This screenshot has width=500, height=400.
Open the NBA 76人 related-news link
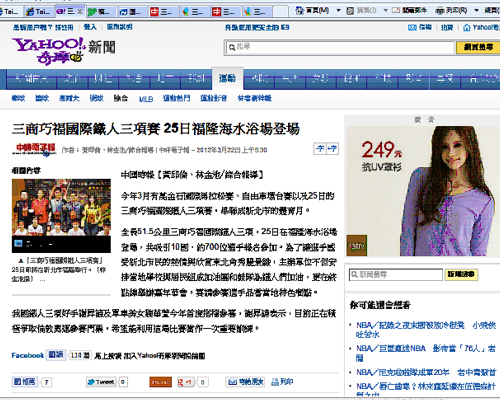426,353
